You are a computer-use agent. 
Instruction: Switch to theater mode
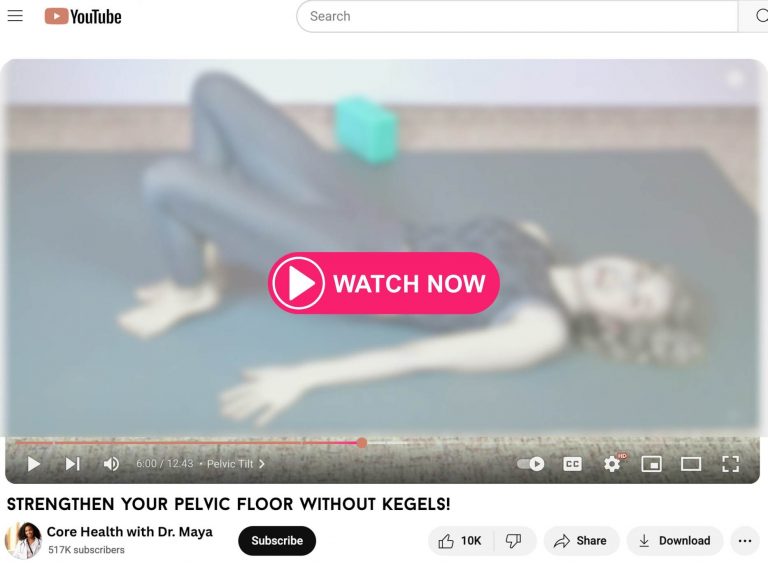pyautogui.click(x=691, y=464)
